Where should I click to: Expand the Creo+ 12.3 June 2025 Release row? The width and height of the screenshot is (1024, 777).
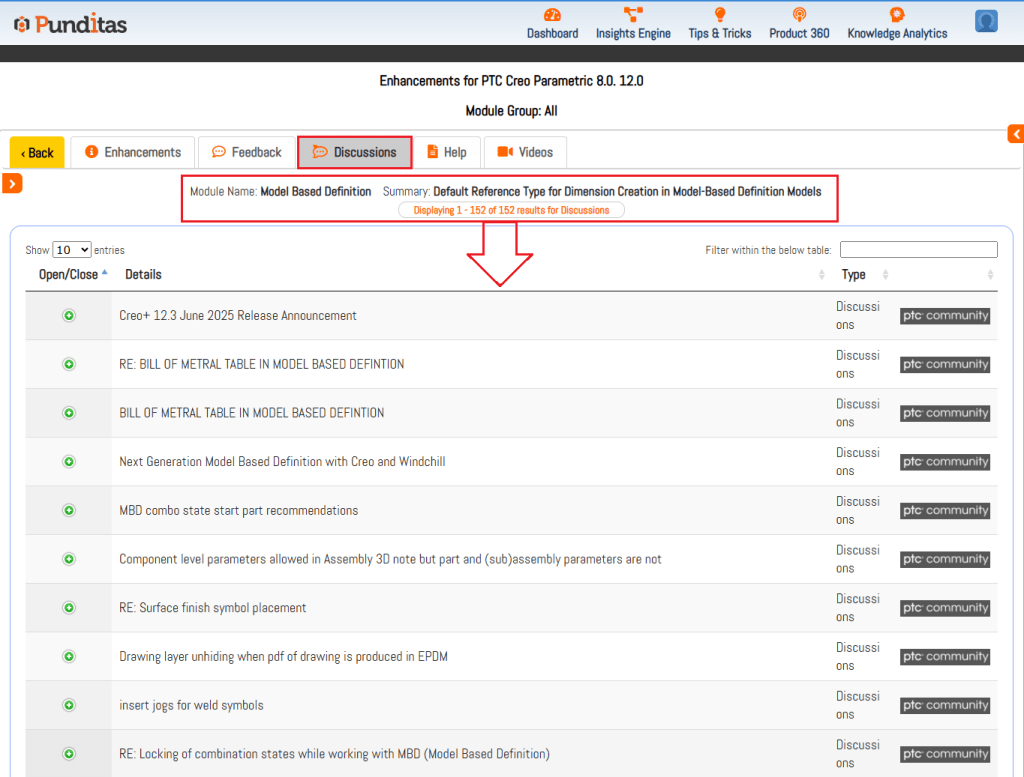pyautogui.click(x=69, y=316)
